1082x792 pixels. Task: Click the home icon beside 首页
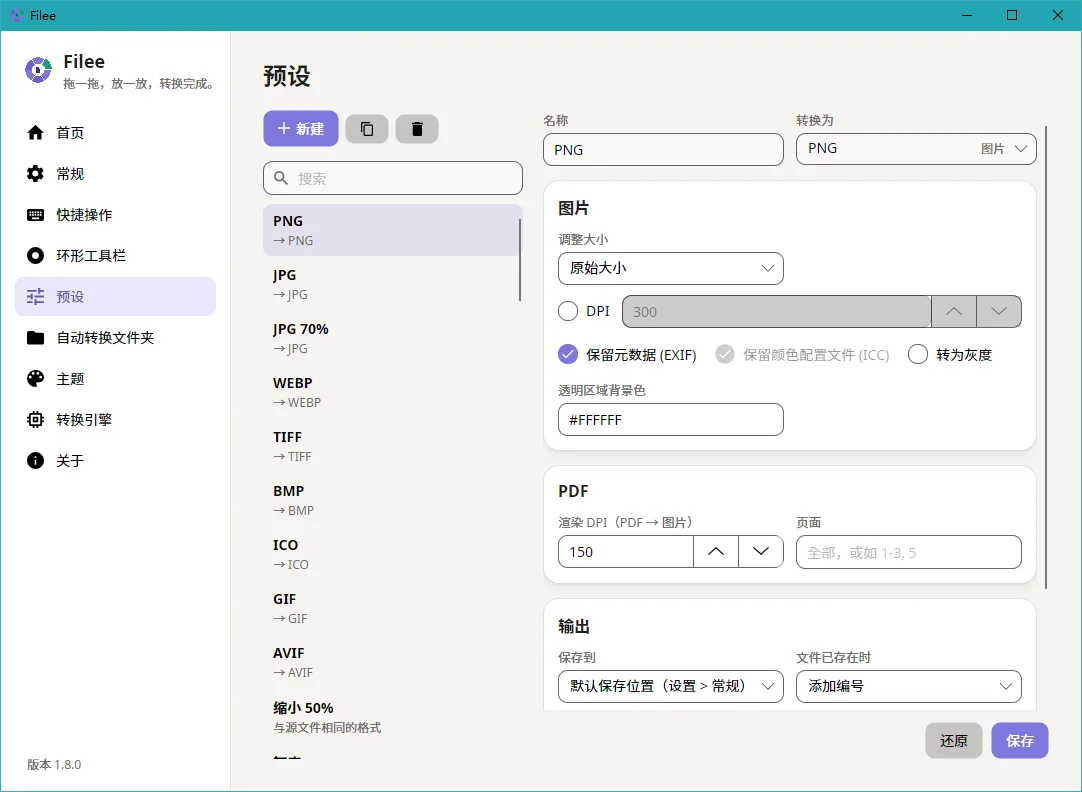pyautogui.click(x=35, y=132)
